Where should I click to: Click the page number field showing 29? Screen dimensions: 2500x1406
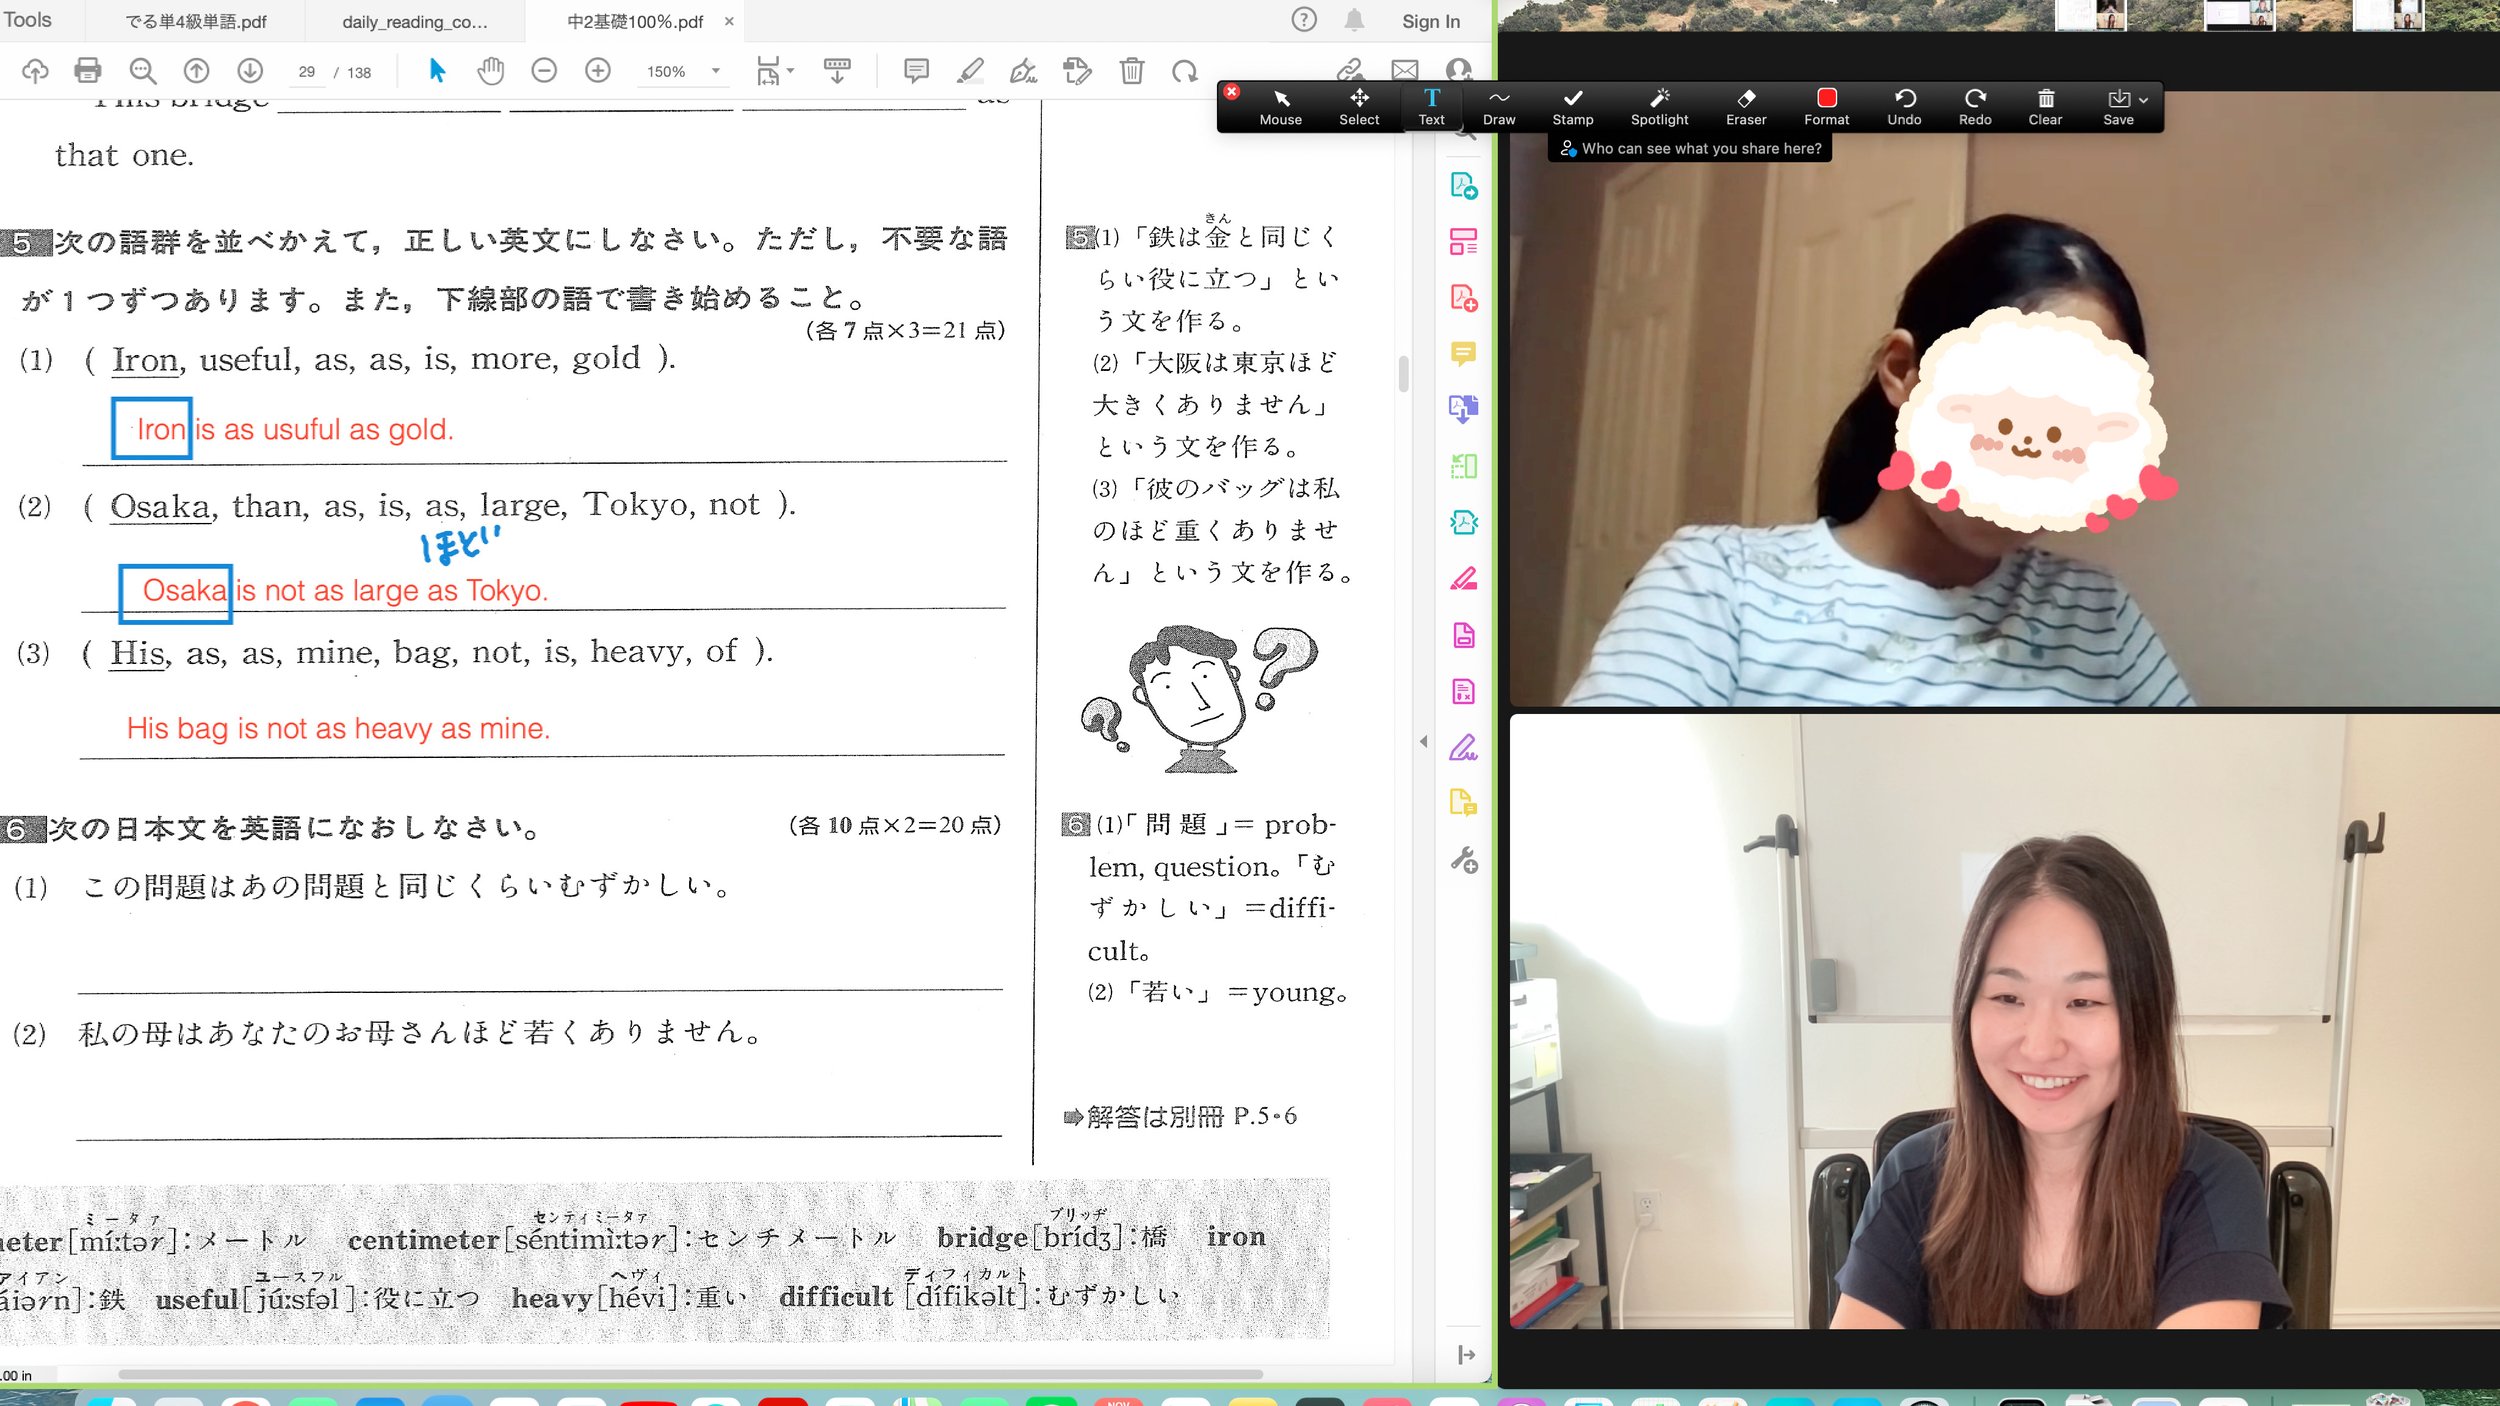[x=307, y=72]
